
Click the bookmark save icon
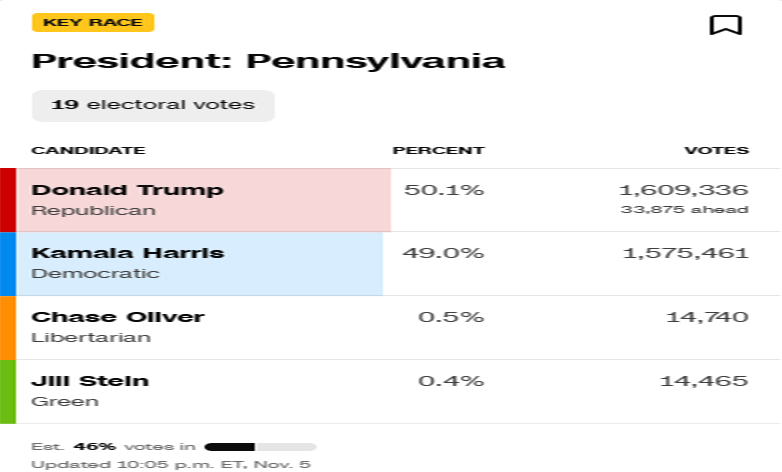coord(725,25)
